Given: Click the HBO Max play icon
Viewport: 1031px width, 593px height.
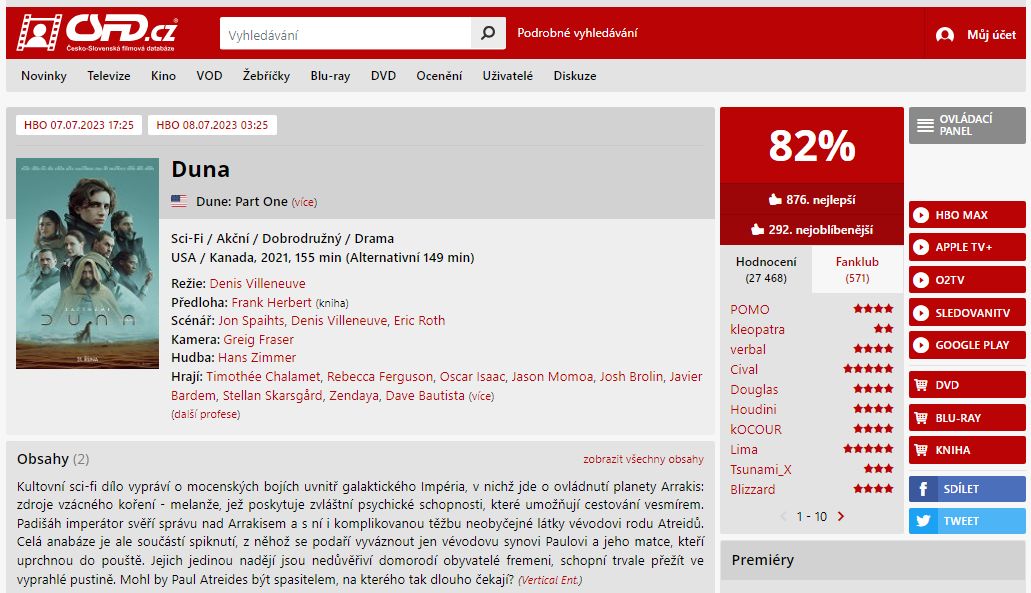Looking at the screenshot, I should coord(921,215).
